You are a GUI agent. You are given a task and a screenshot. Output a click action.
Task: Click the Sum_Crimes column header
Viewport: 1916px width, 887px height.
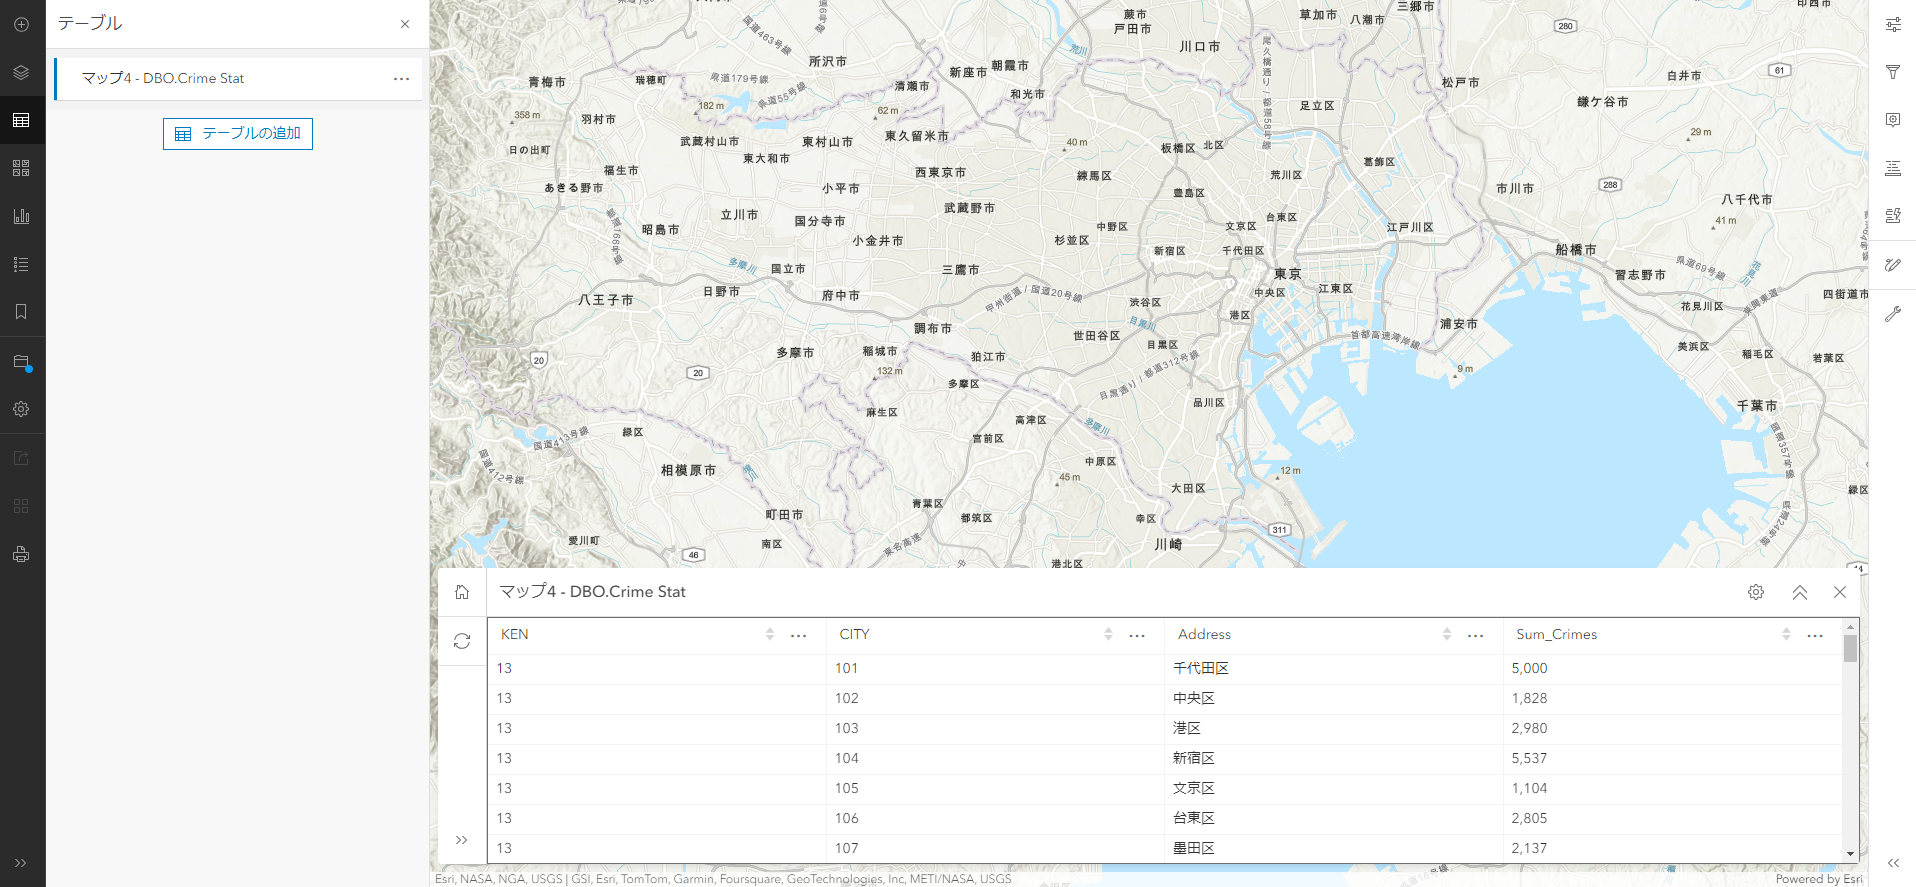pyautogui.click(x=1556, y=634)
